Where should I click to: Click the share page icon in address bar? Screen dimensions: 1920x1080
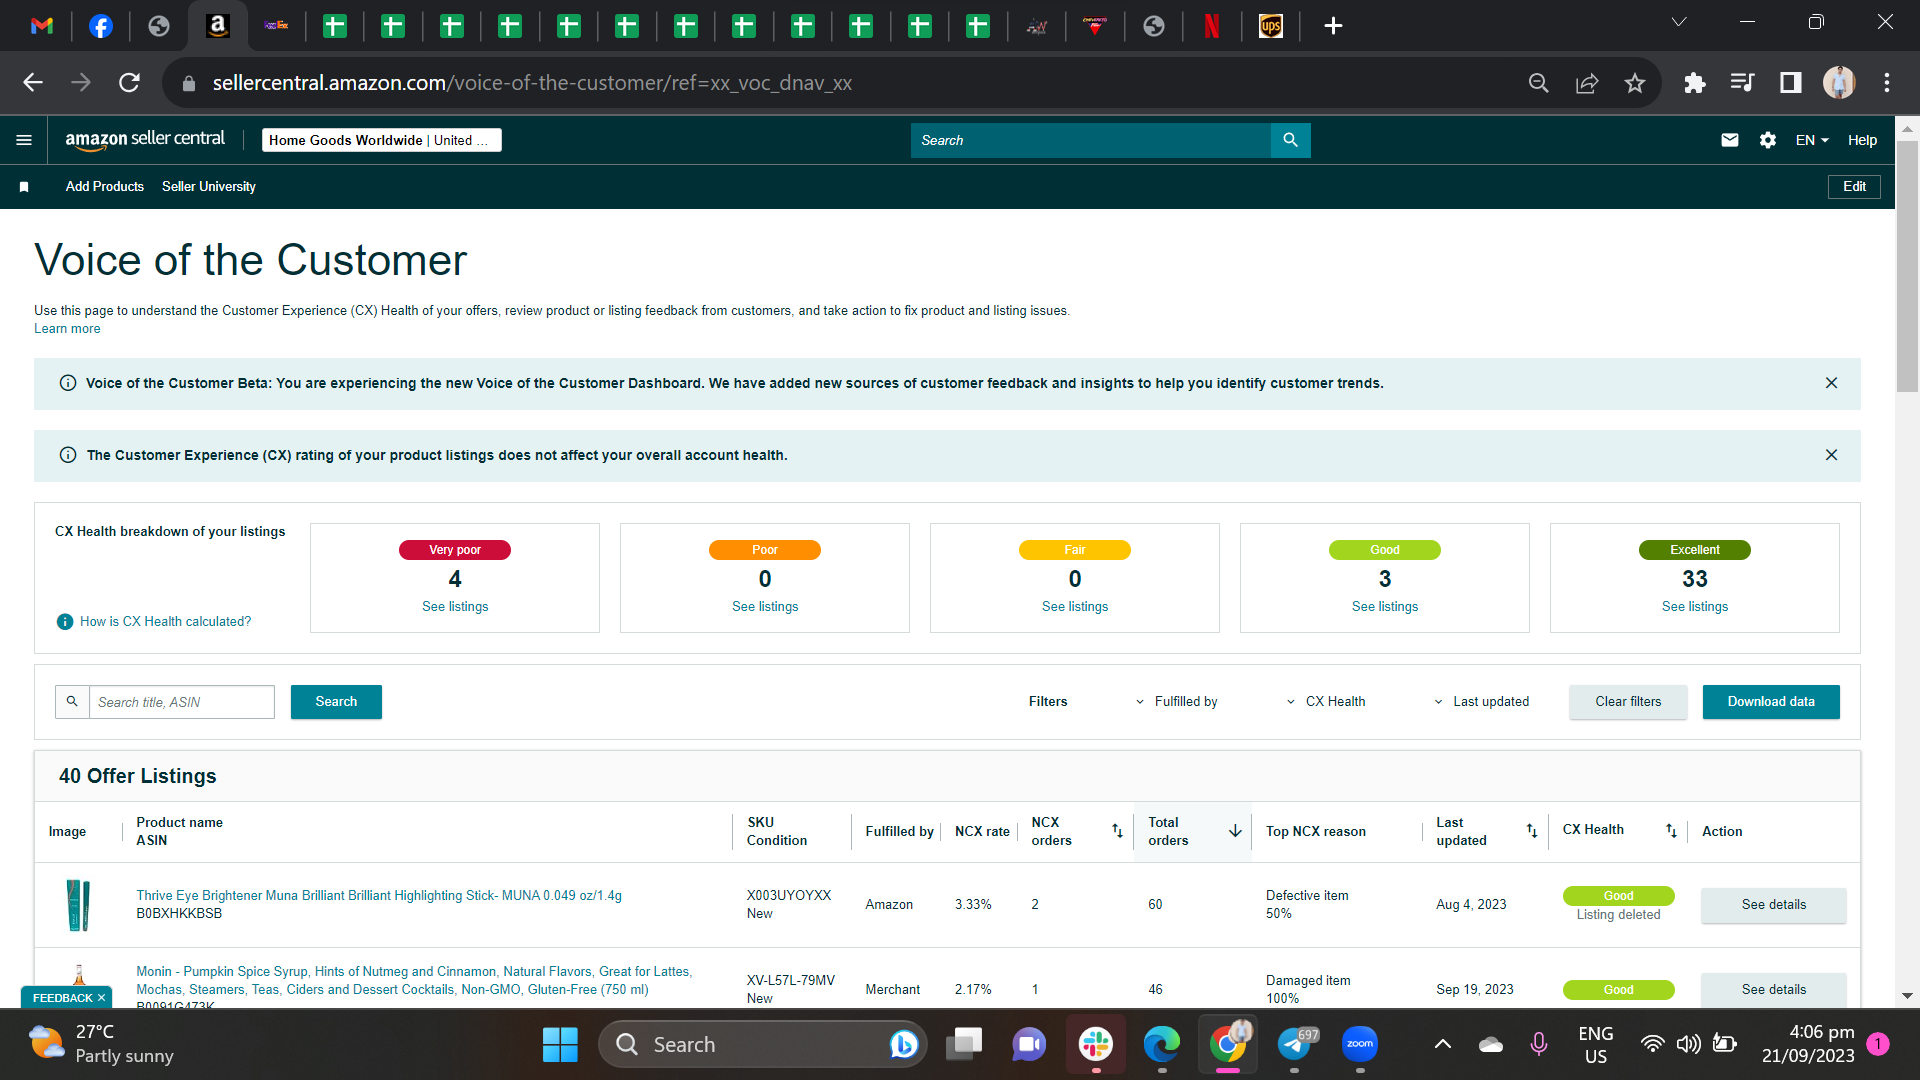pos(1587,83)
